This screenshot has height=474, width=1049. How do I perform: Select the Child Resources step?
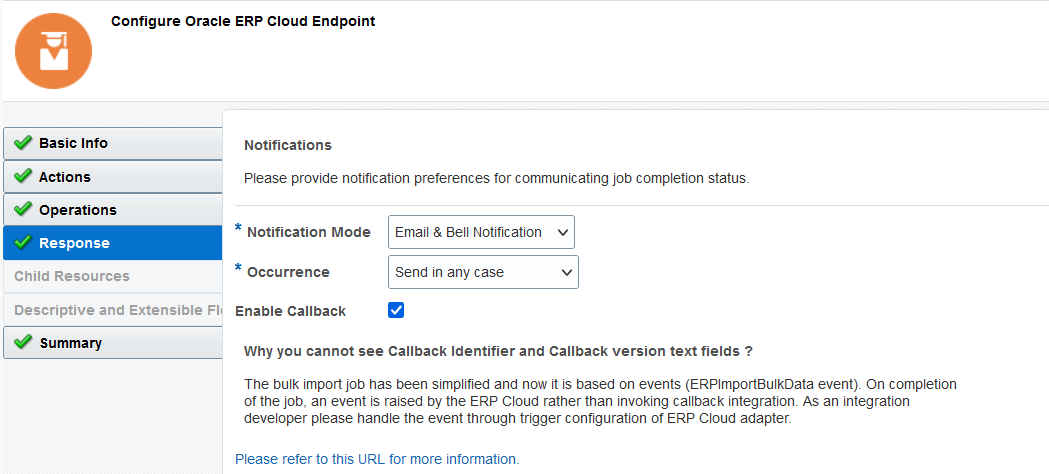click(72, 276)
